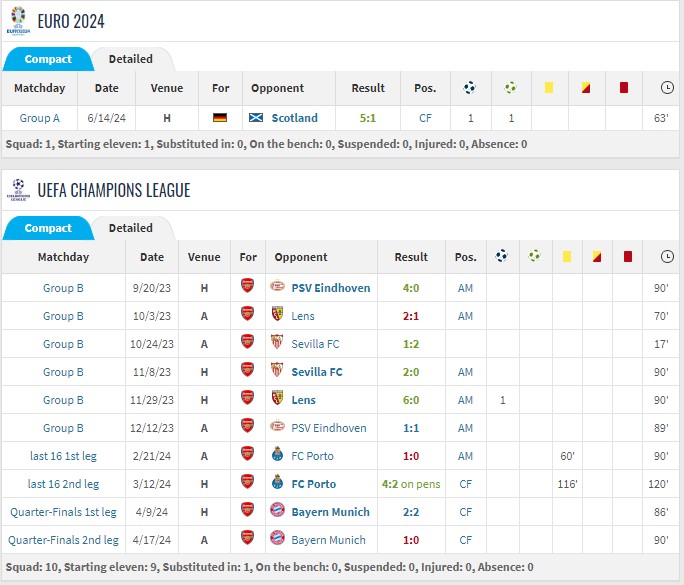Screen dimensions: 684x585
Task: Click FC Porto crest in 3/12/24 row
Action: (x=277, y=482)
